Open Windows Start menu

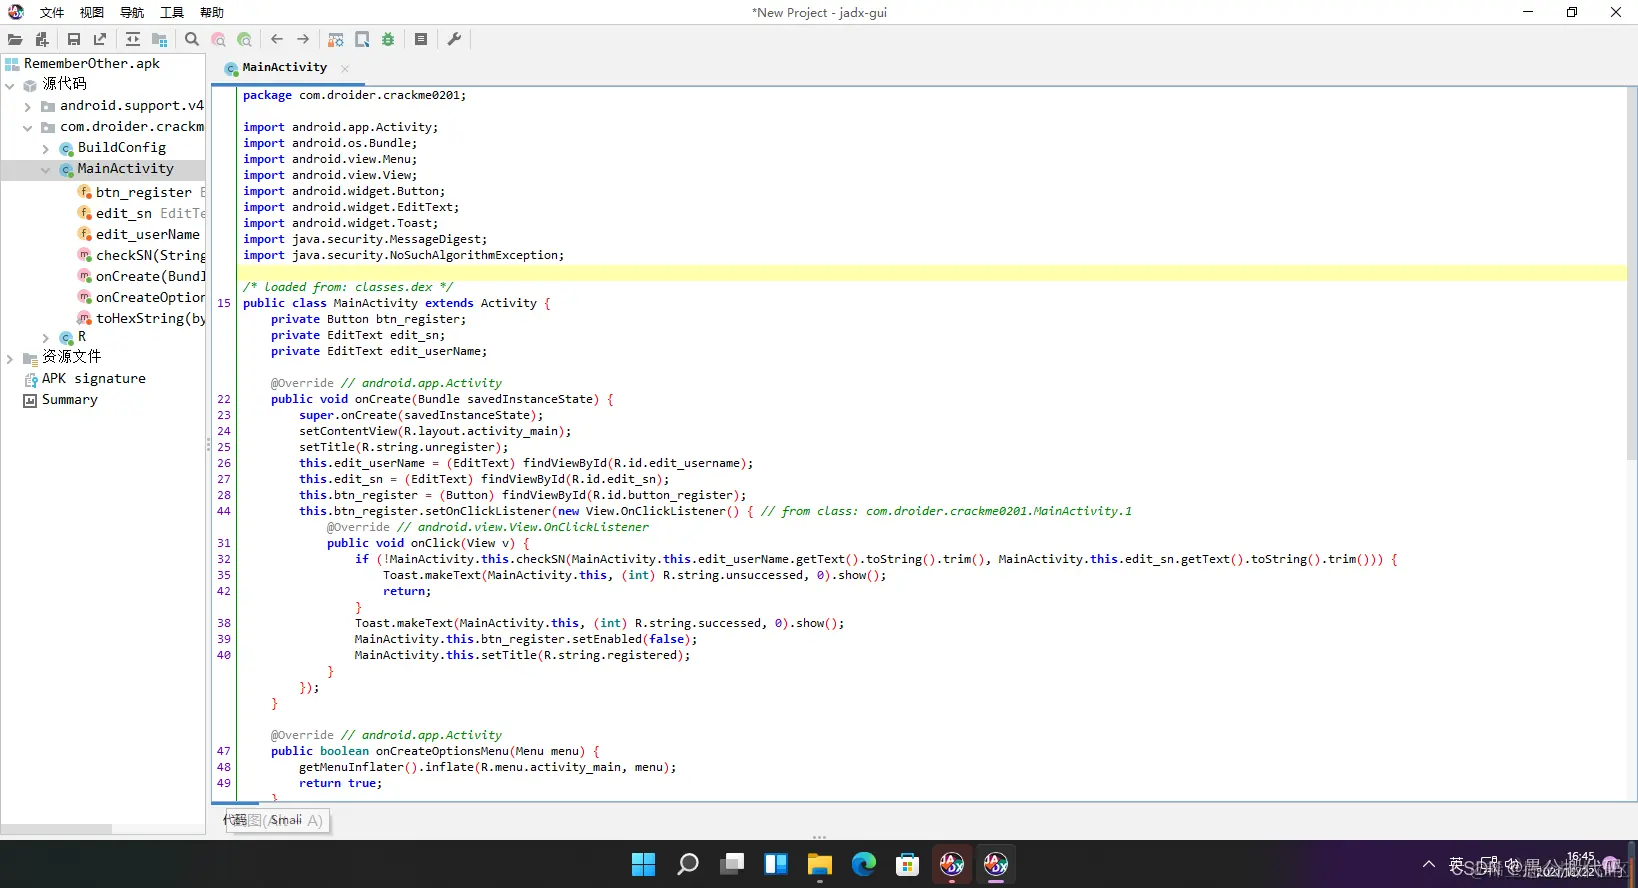pos(644,864)
